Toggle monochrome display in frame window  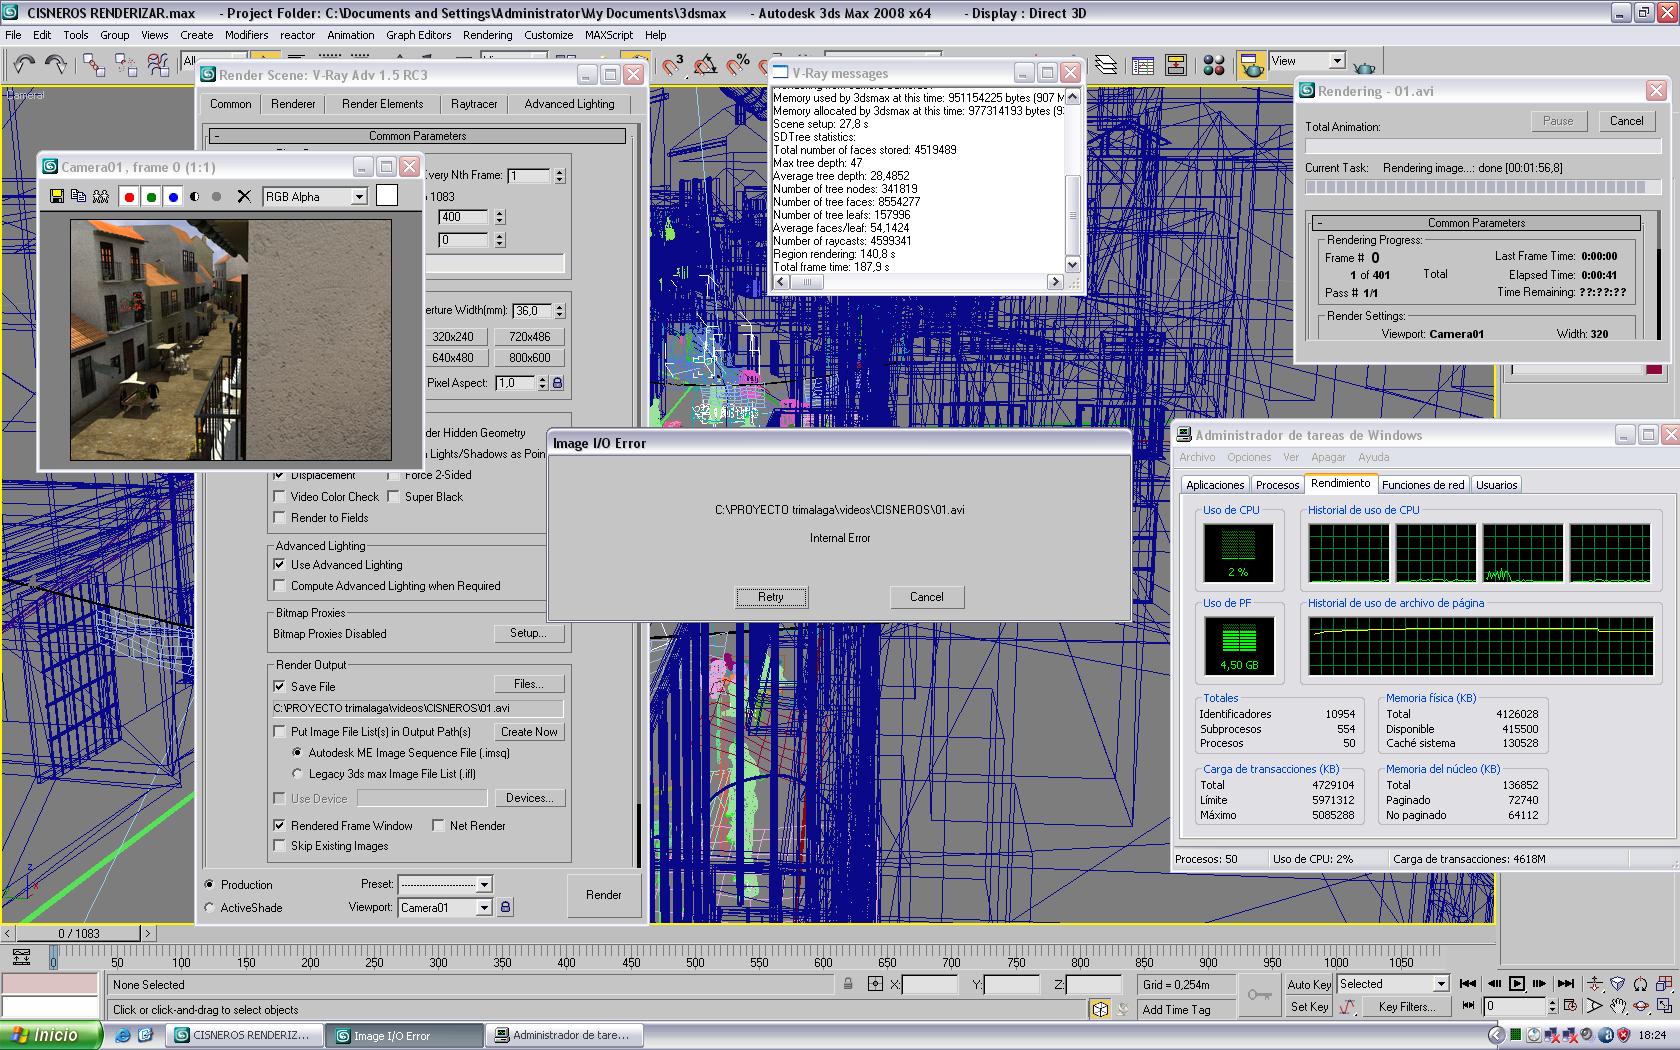click(x=216, y=197)
